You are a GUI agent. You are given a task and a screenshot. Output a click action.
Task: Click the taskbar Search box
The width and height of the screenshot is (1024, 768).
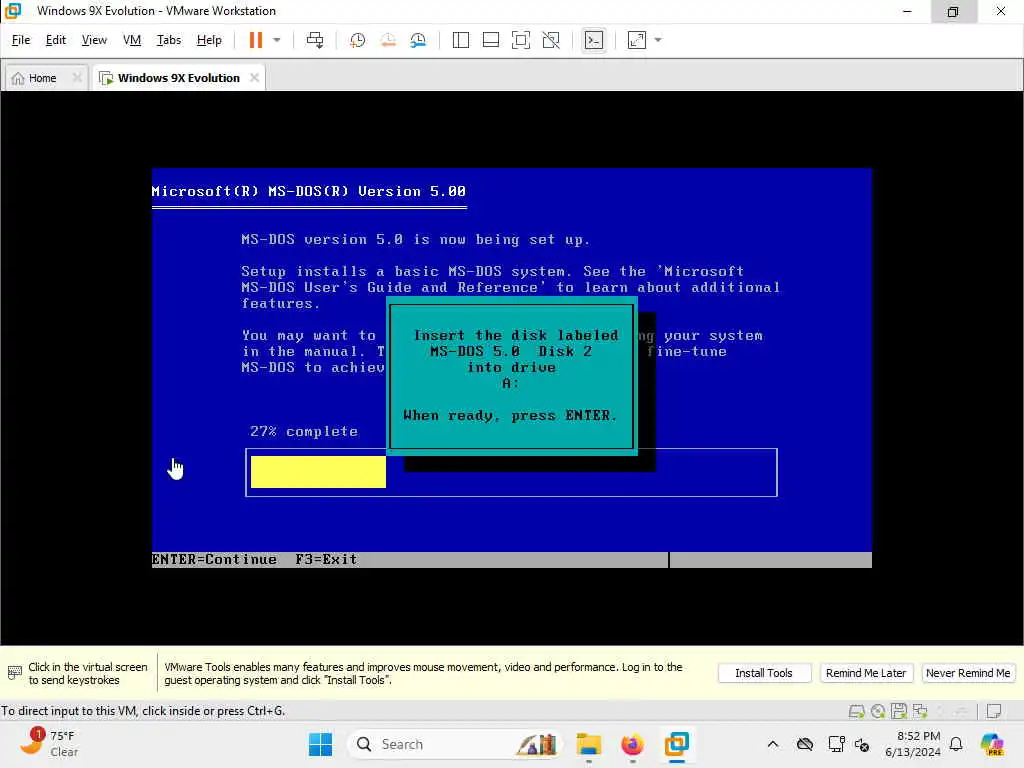coord(457,744)
